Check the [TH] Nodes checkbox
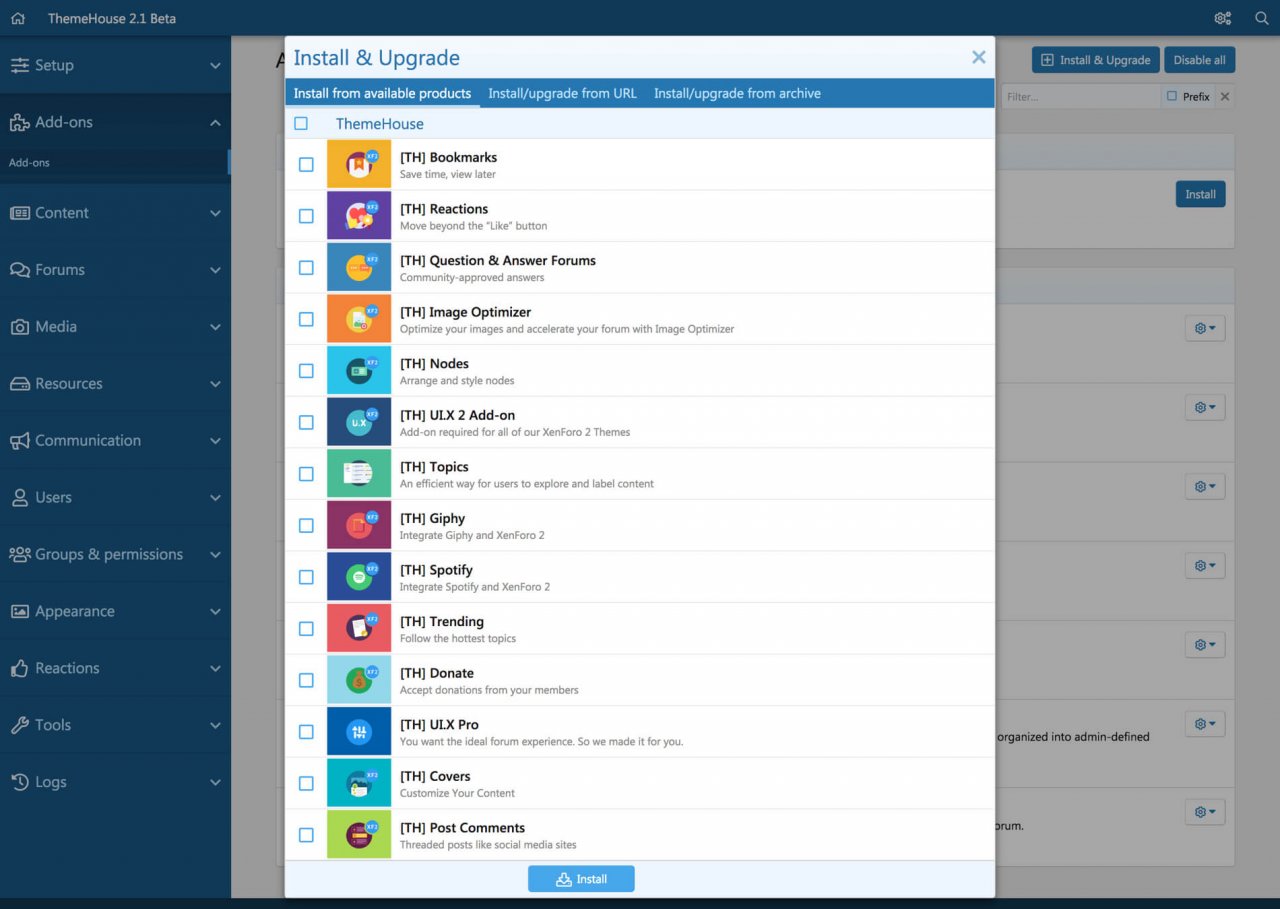This screenshot has width=1280, height=909. (x=306, y=371)
